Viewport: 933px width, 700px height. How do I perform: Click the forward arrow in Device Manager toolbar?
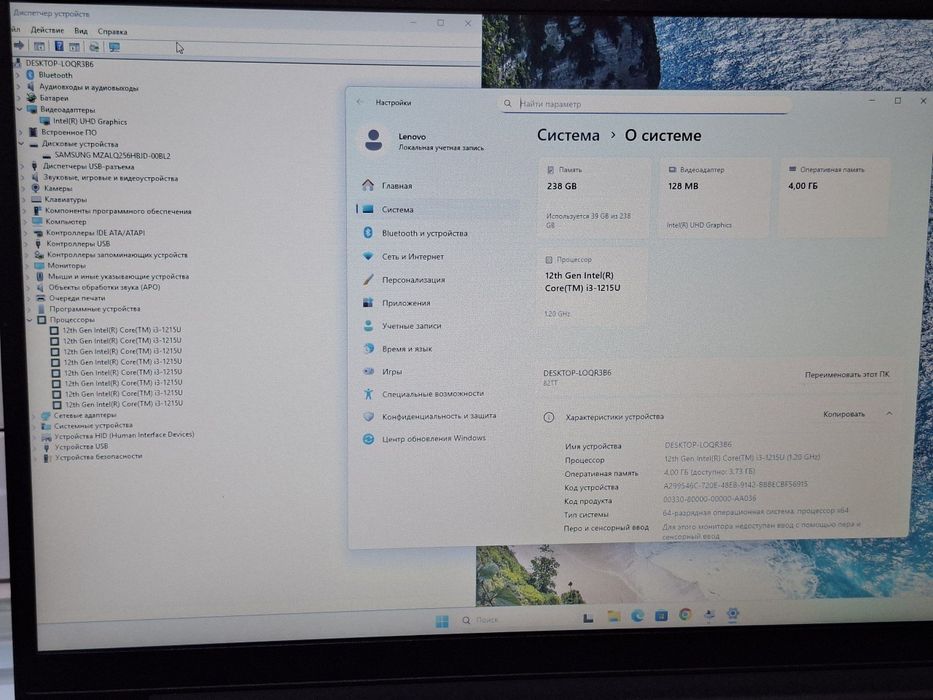pos(18,45)
